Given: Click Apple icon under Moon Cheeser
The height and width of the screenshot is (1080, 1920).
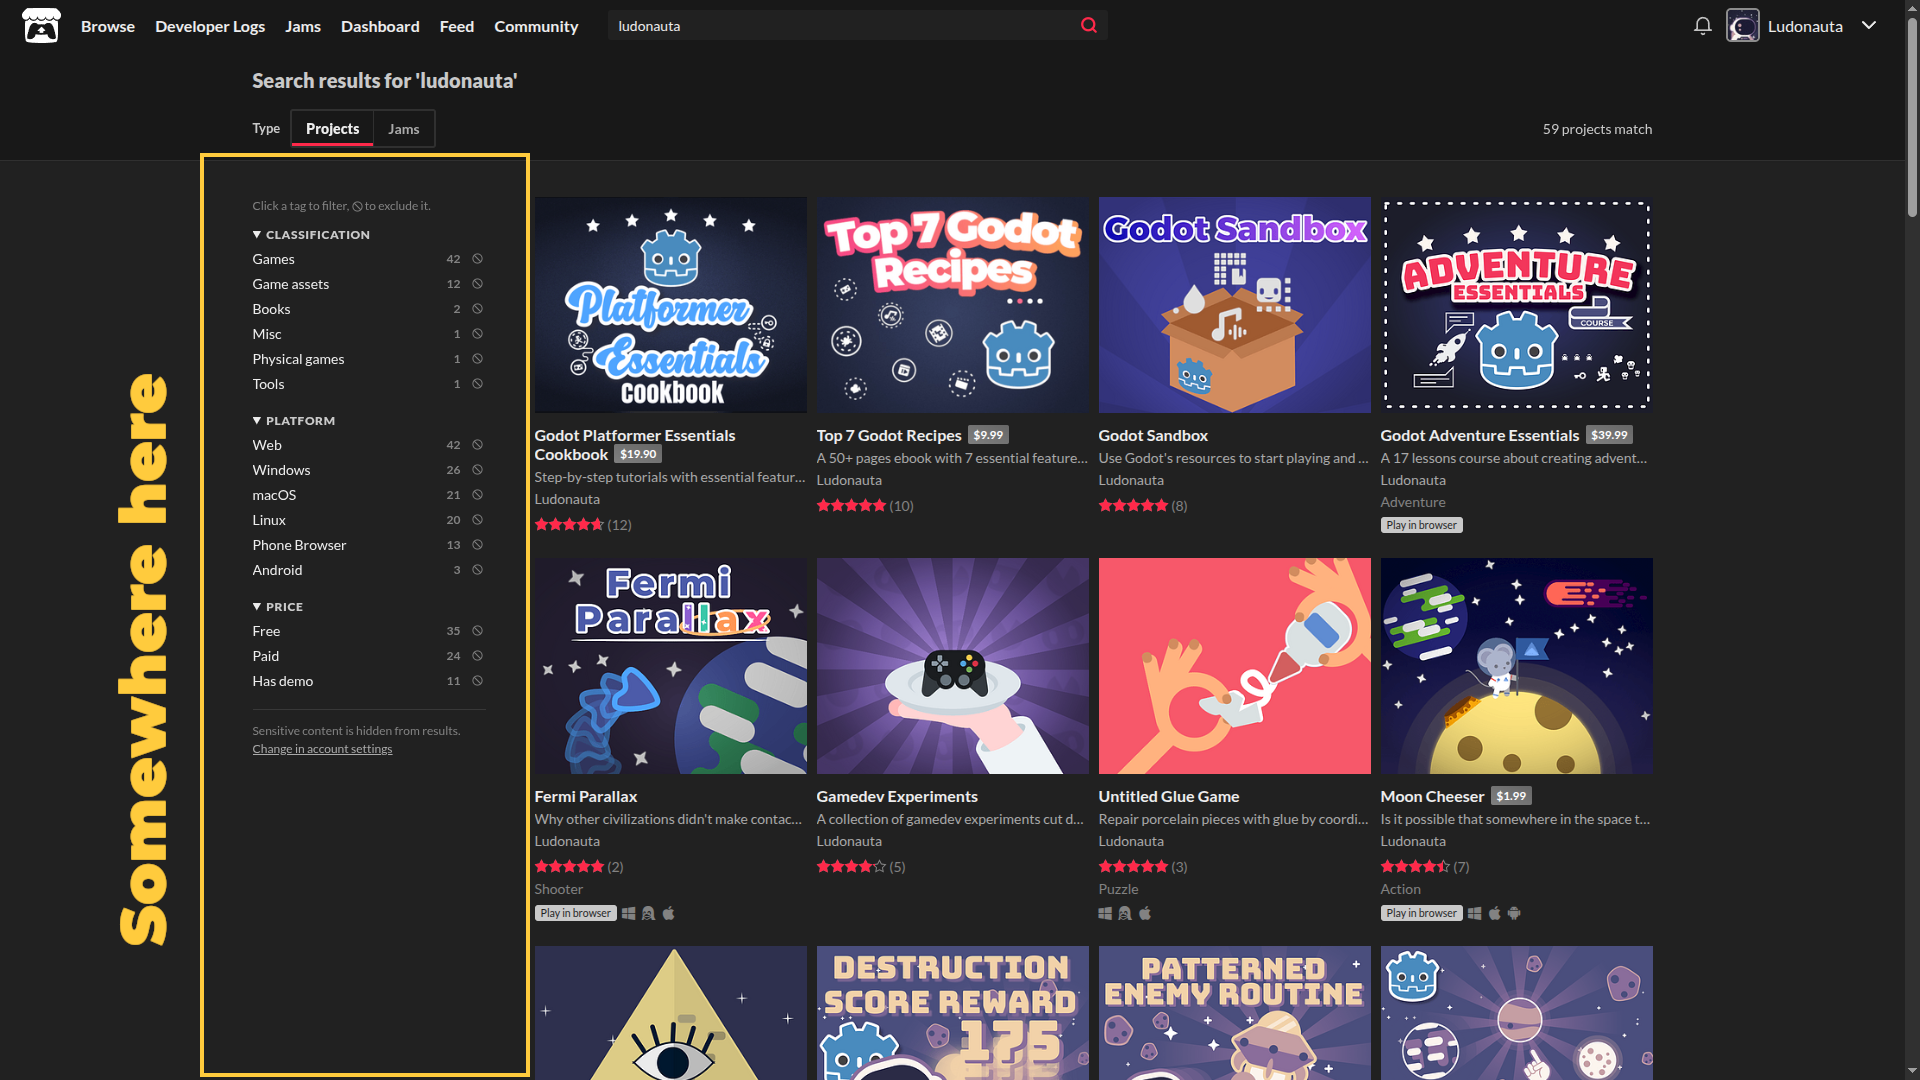Looking at the screenshot, I should point(1495,913).
